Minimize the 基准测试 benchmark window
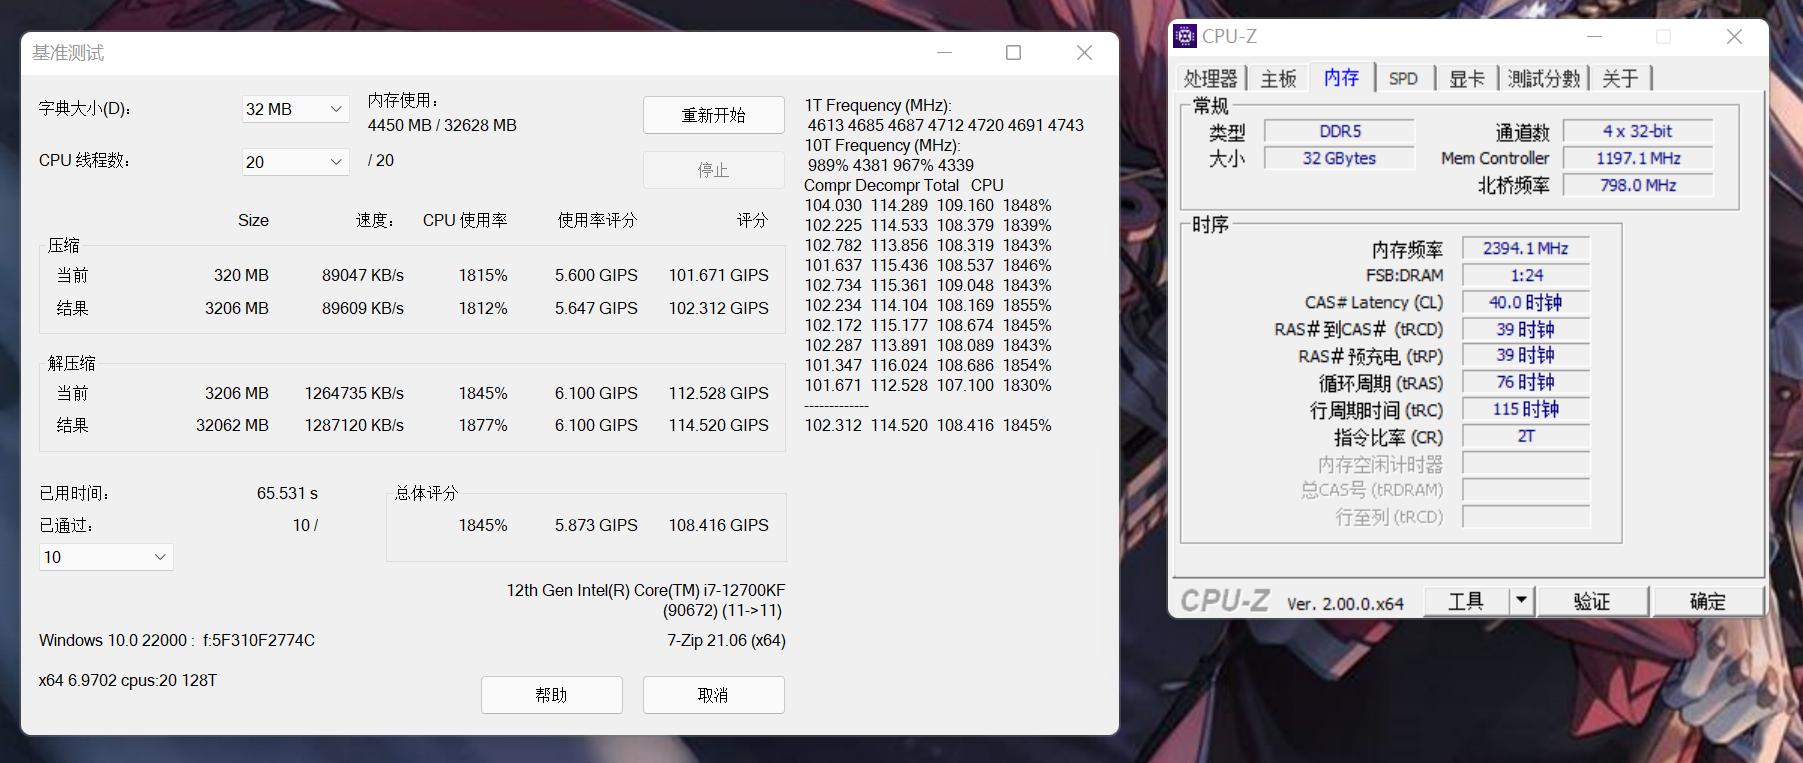 click(944, 52)
